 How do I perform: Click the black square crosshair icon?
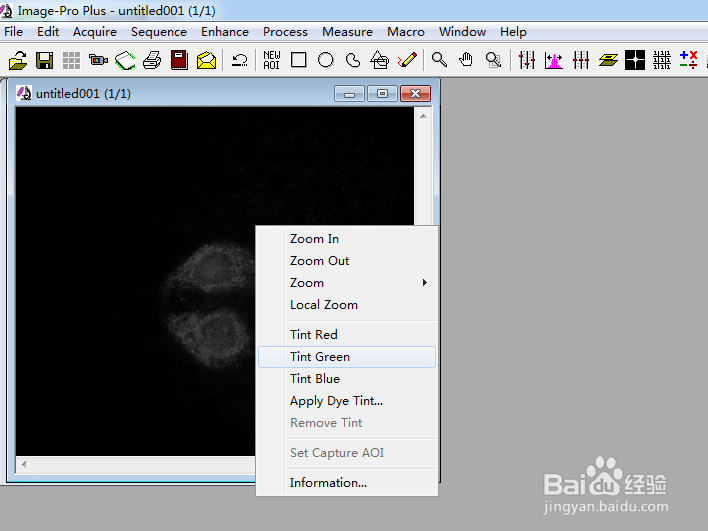click(635, 60)
